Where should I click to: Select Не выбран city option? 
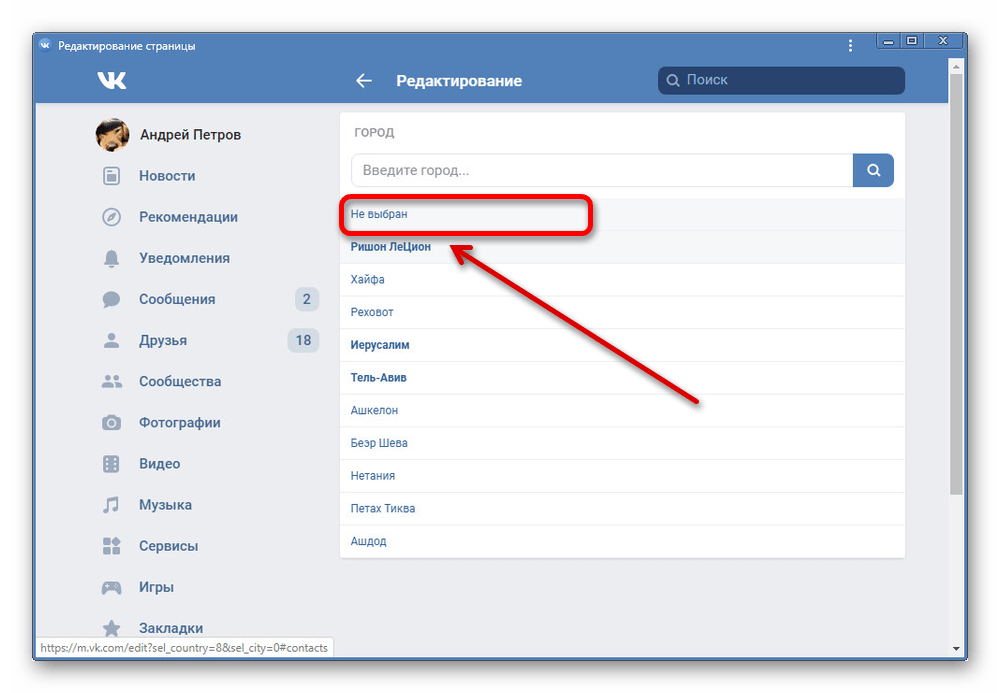(x=622, y=214)
